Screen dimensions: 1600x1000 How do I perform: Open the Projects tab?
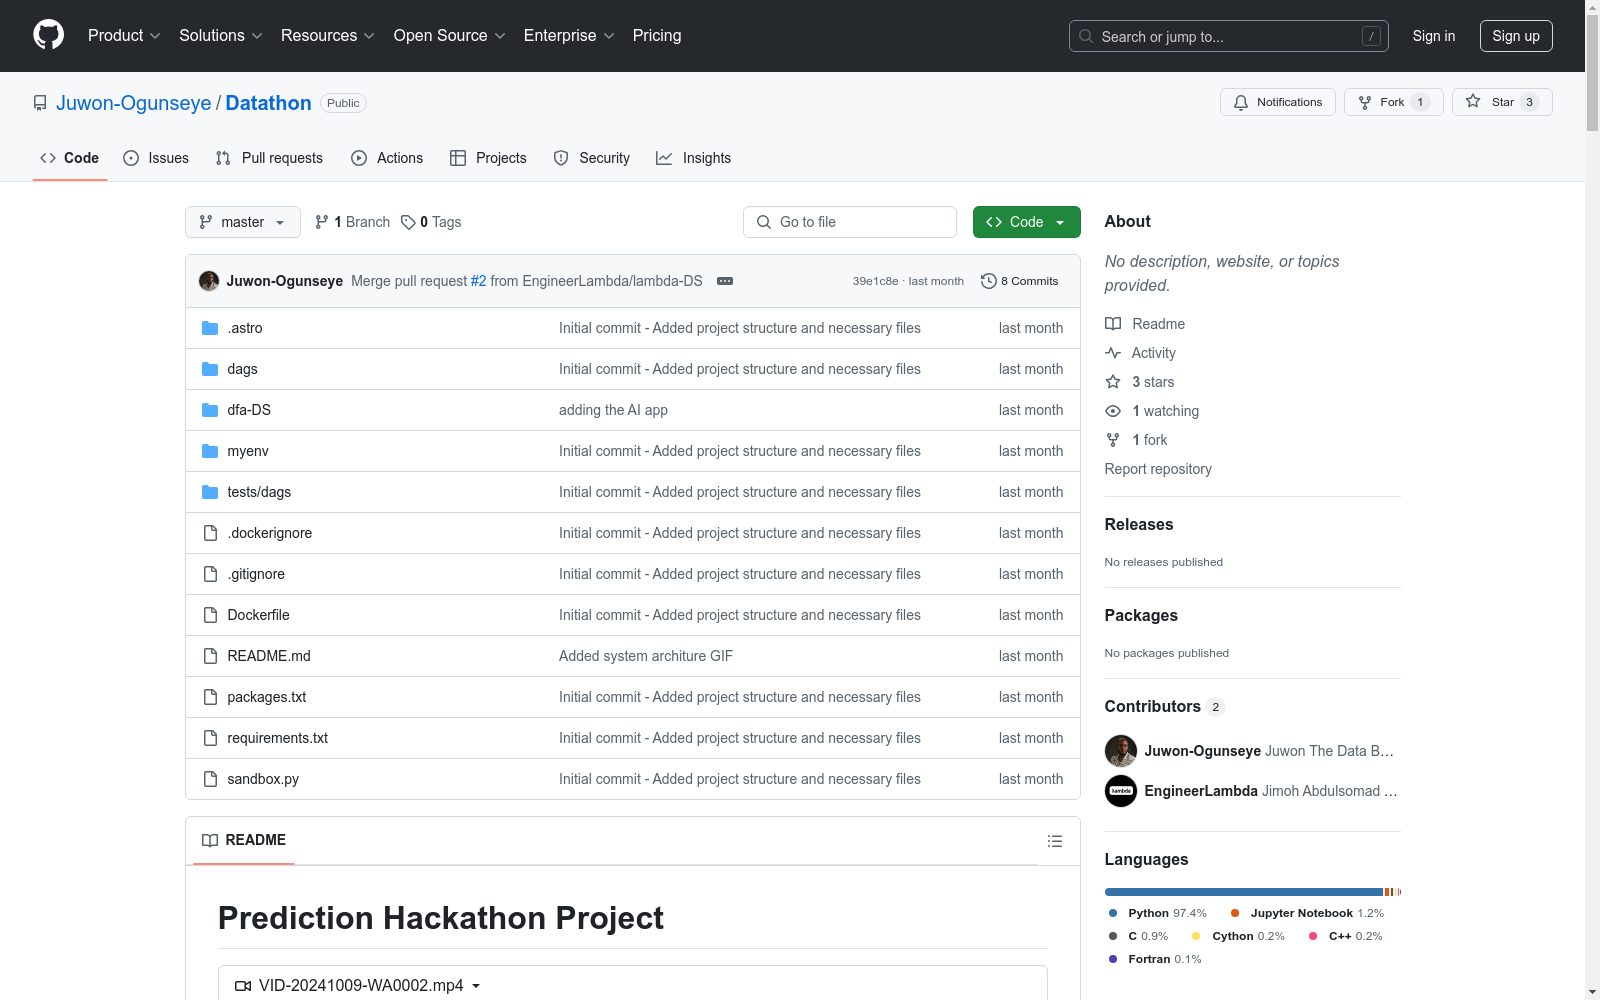pyautogui.click(x=488, y=158)
